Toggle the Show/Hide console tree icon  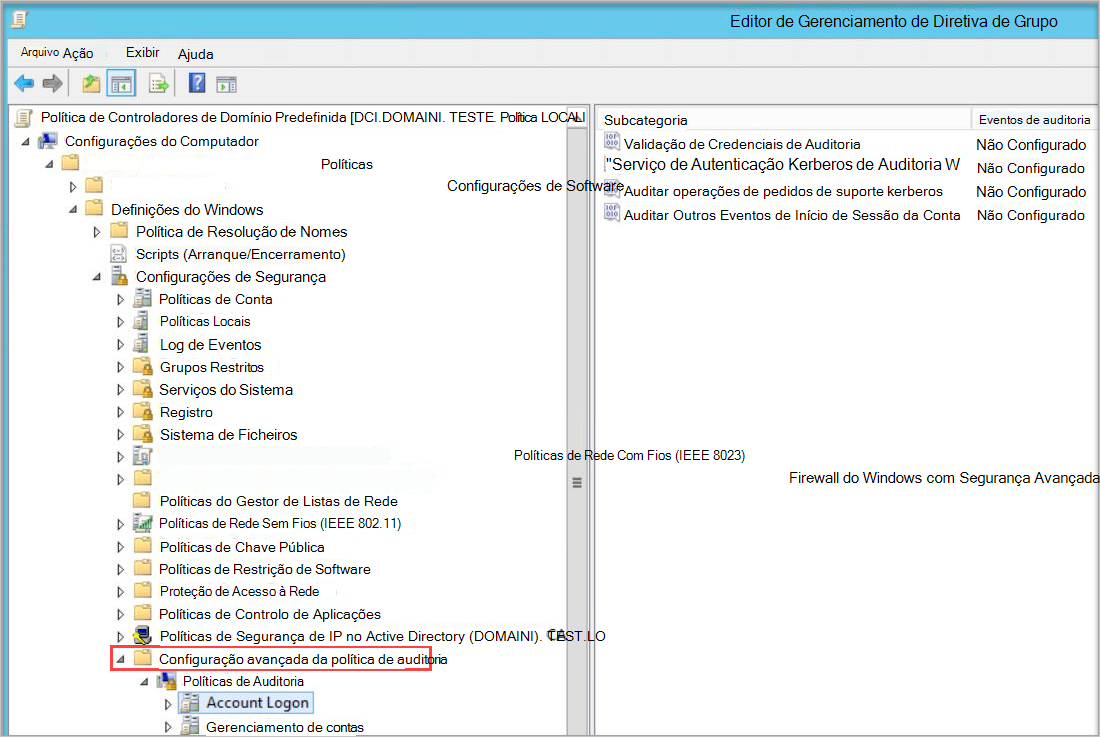pos(121,84)
